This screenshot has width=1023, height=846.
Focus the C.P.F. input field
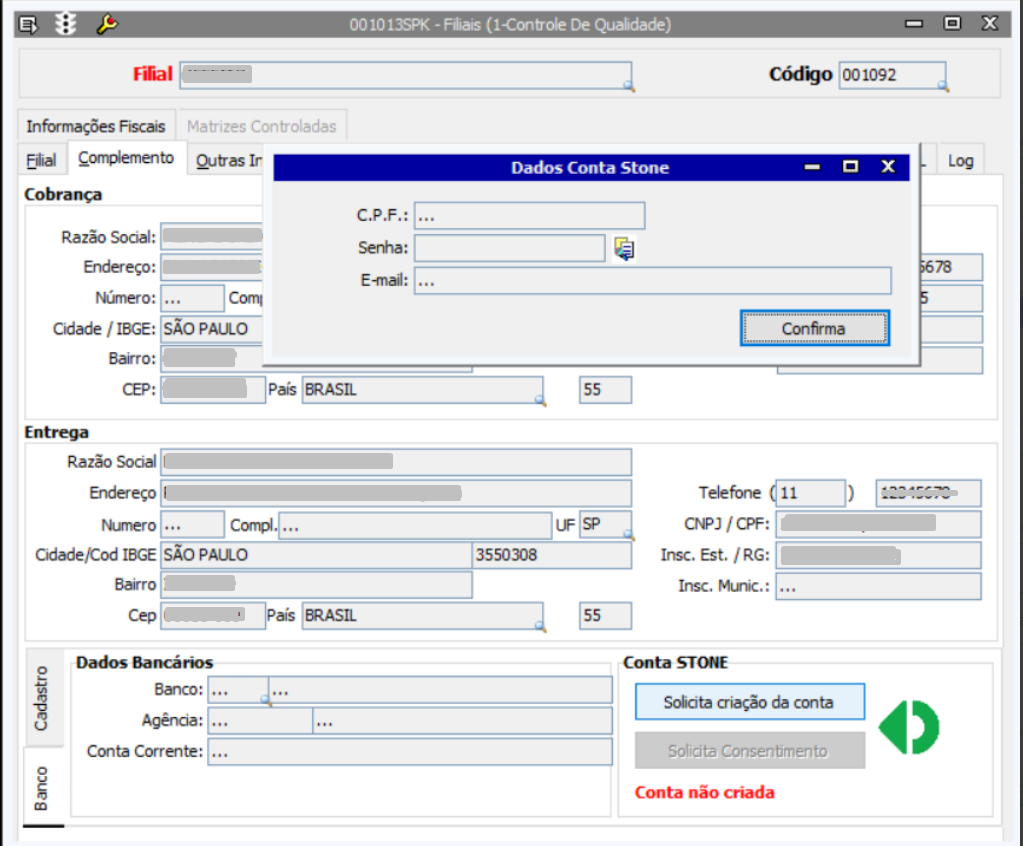(x=529, y=216)
